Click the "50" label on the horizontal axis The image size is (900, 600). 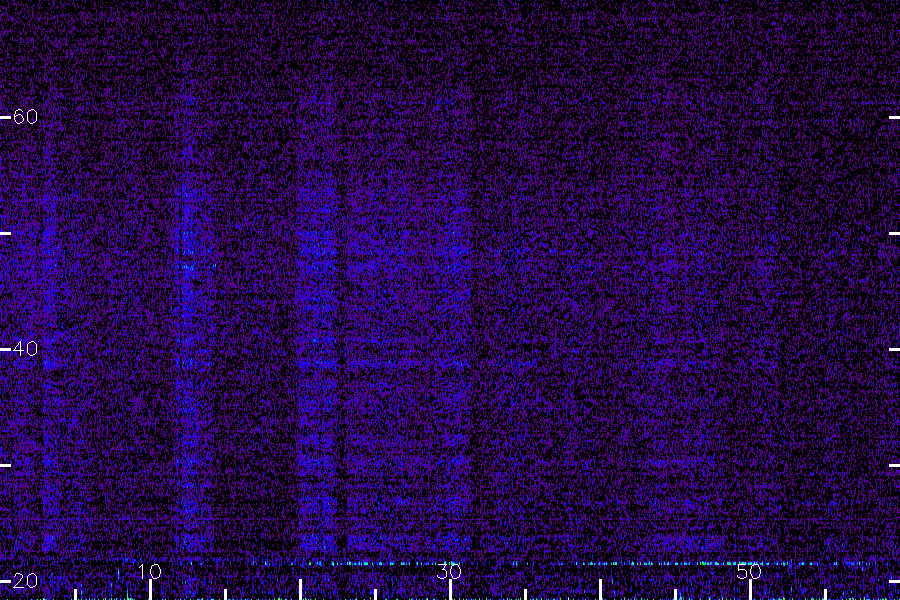coord(750,571)
